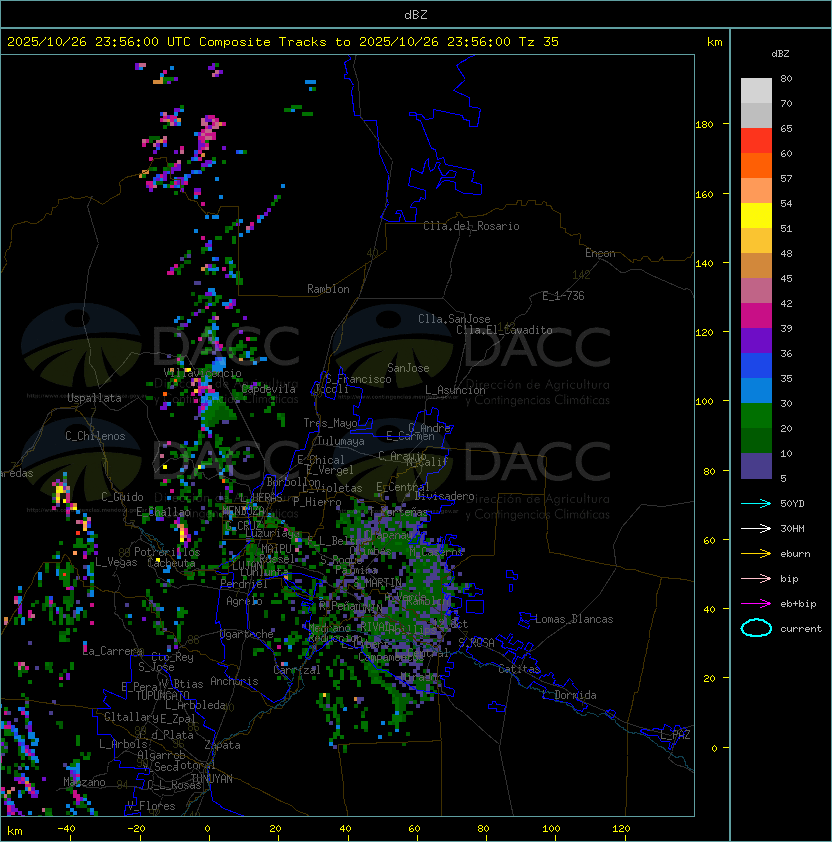This screenshot has height=842, width=832.
Task: Click the cyan 50YD arrow icon in legend
Action: coord(756,504)
